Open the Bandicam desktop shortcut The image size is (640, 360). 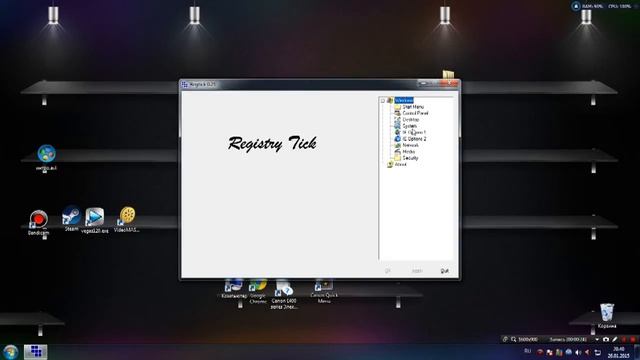click(x=39, y=223)
